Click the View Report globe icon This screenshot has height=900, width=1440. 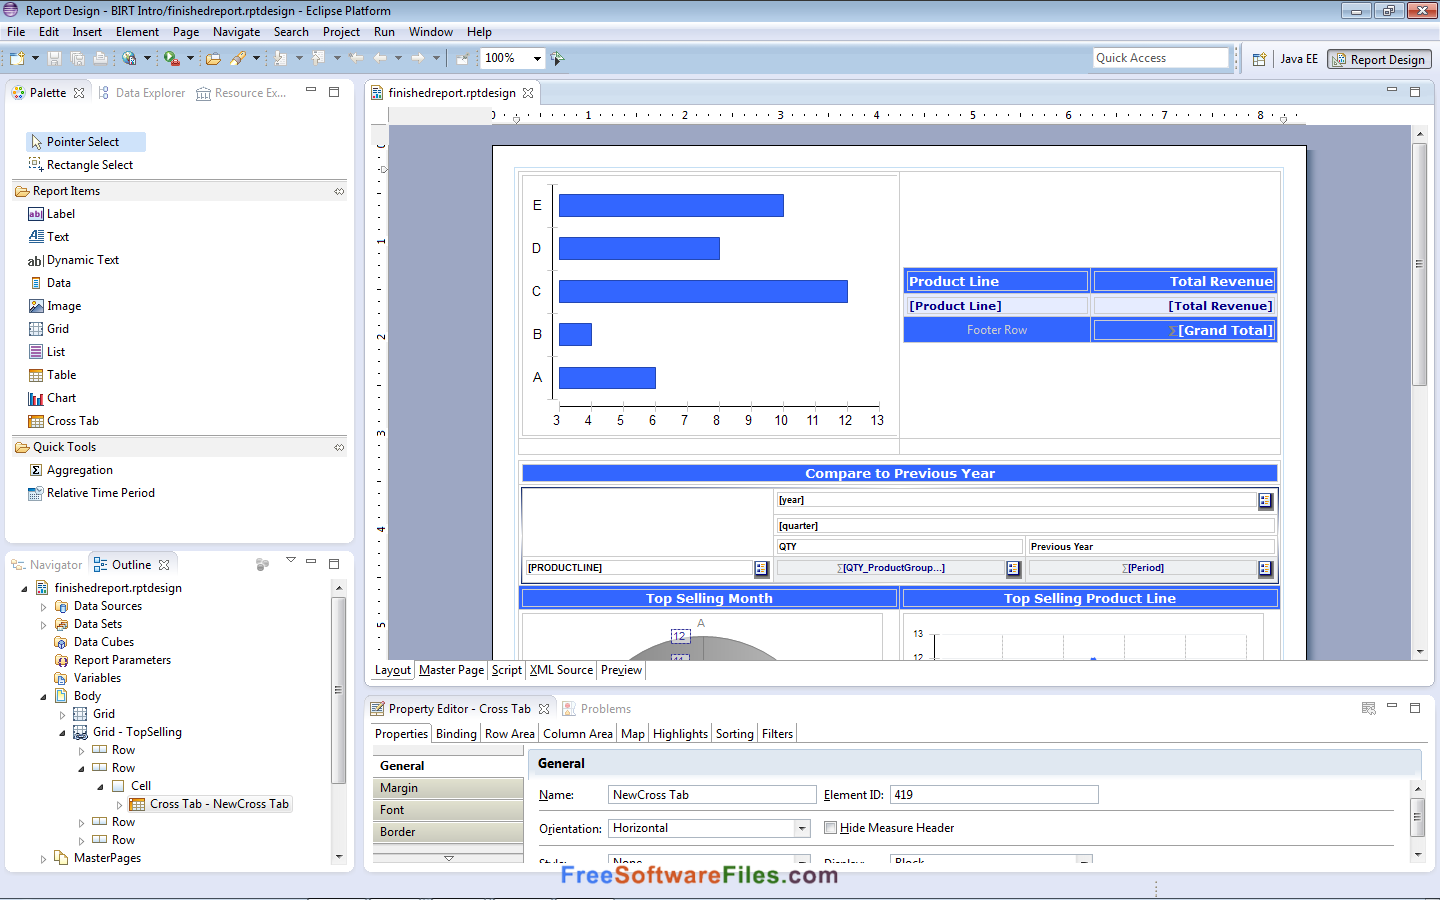click(129, 58)
